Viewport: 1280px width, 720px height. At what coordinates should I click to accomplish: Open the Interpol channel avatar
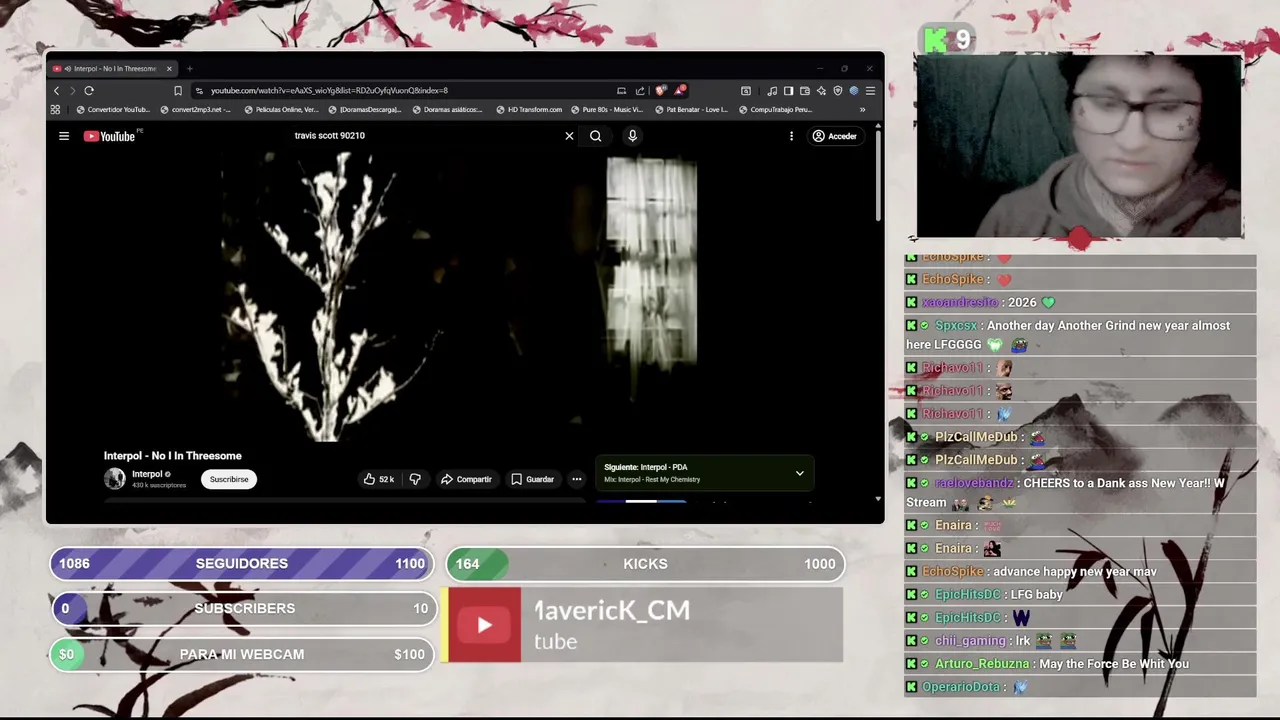(x=115, y=479)
